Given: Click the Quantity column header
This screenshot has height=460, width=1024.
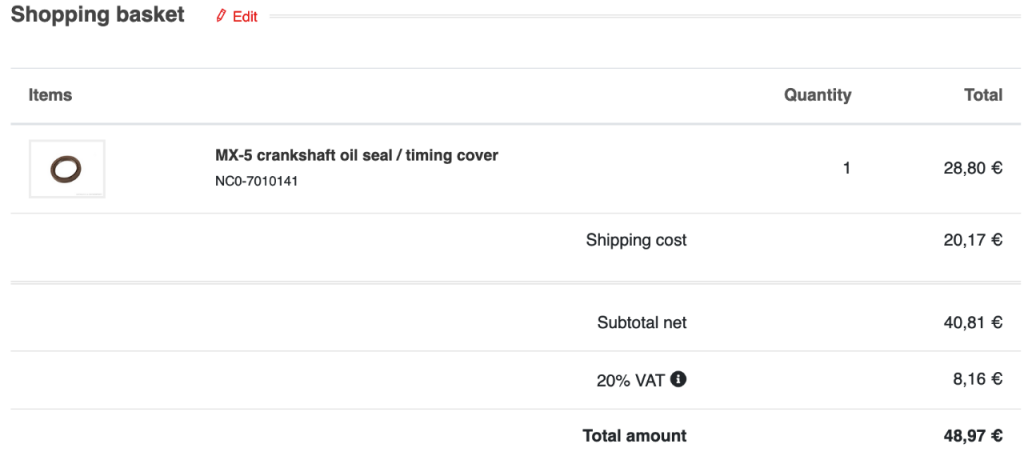Looking at the screenshot, I should click(x=818, y=95).
